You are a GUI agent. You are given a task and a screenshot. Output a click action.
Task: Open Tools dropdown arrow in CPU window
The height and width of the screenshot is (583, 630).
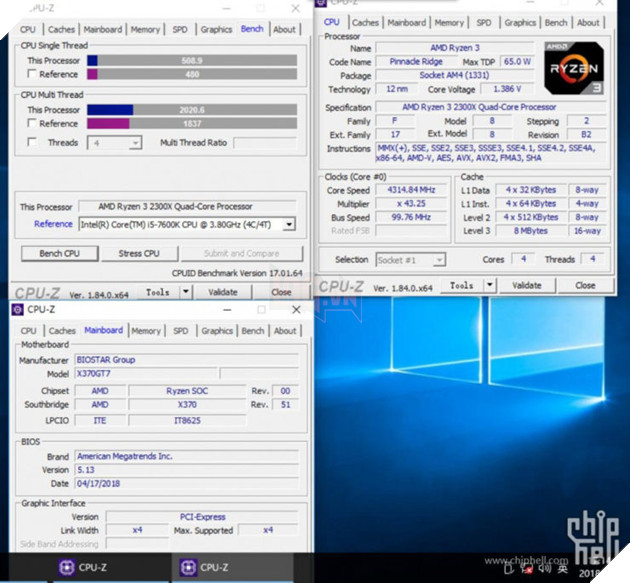click(489, 285)
